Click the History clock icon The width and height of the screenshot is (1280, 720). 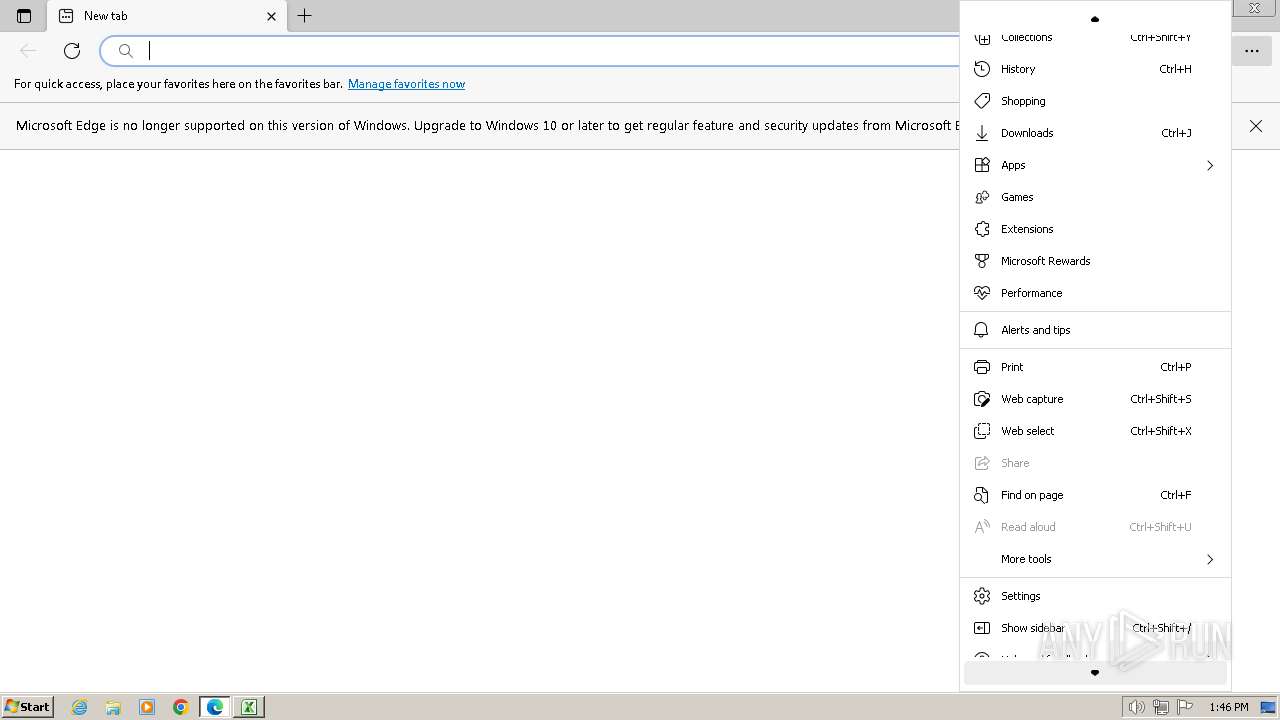(x=982, y=69)
